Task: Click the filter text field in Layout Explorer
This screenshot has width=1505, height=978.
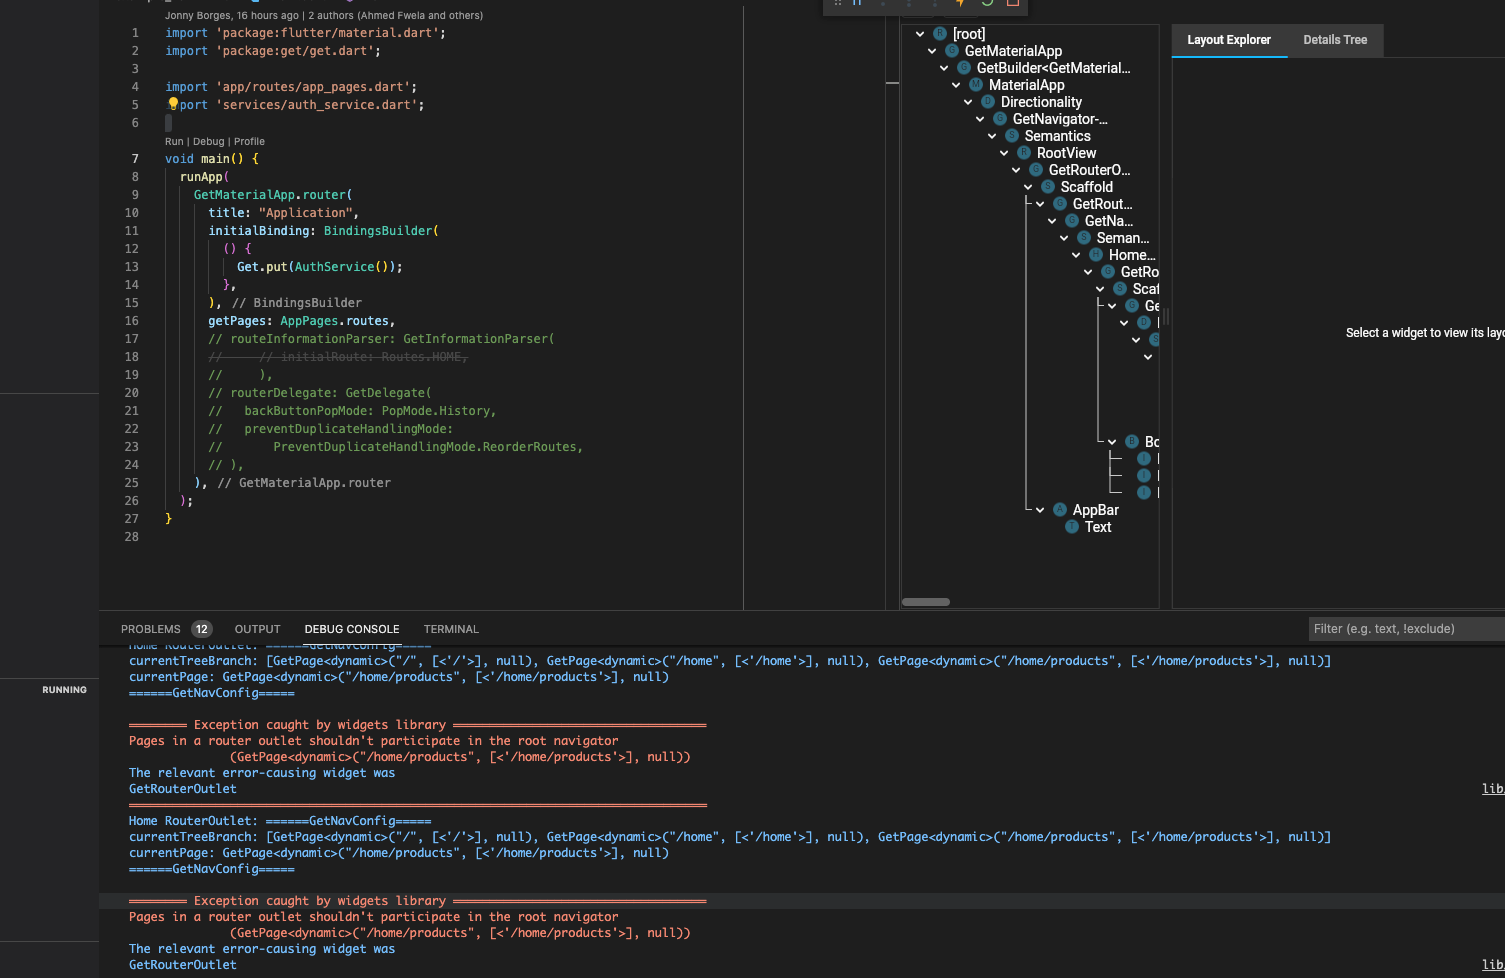Action: tap(1405, 628)
